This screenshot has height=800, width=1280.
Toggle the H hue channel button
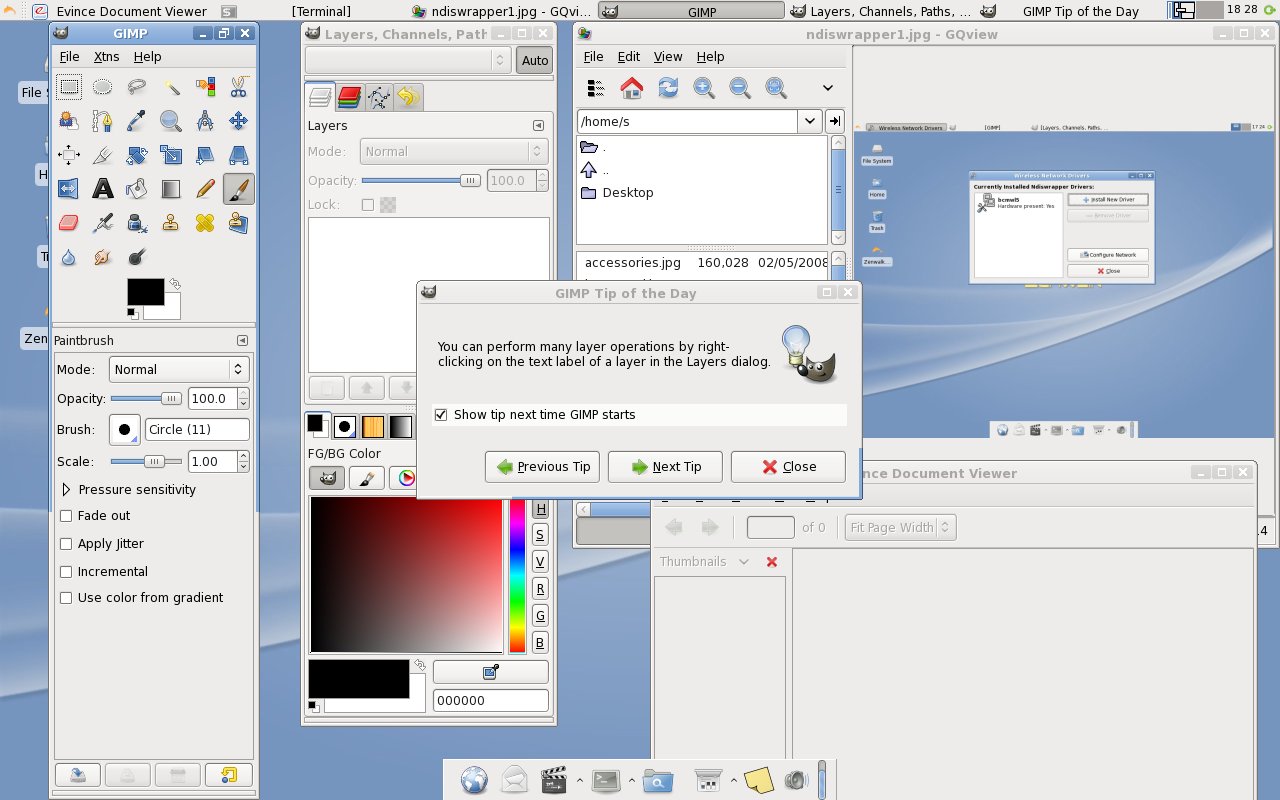click(540, 509)
